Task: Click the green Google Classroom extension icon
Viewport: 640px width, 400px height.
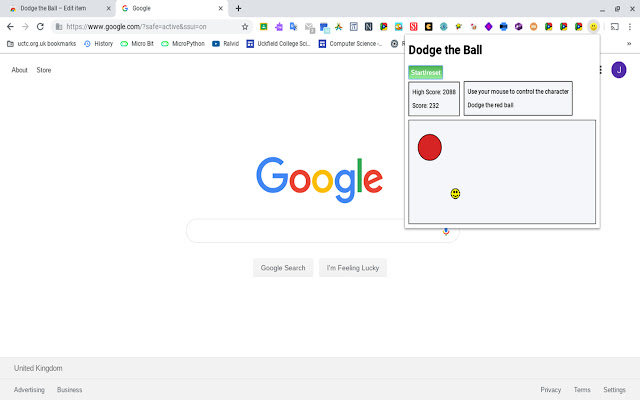Action: (x=264, y=27)
